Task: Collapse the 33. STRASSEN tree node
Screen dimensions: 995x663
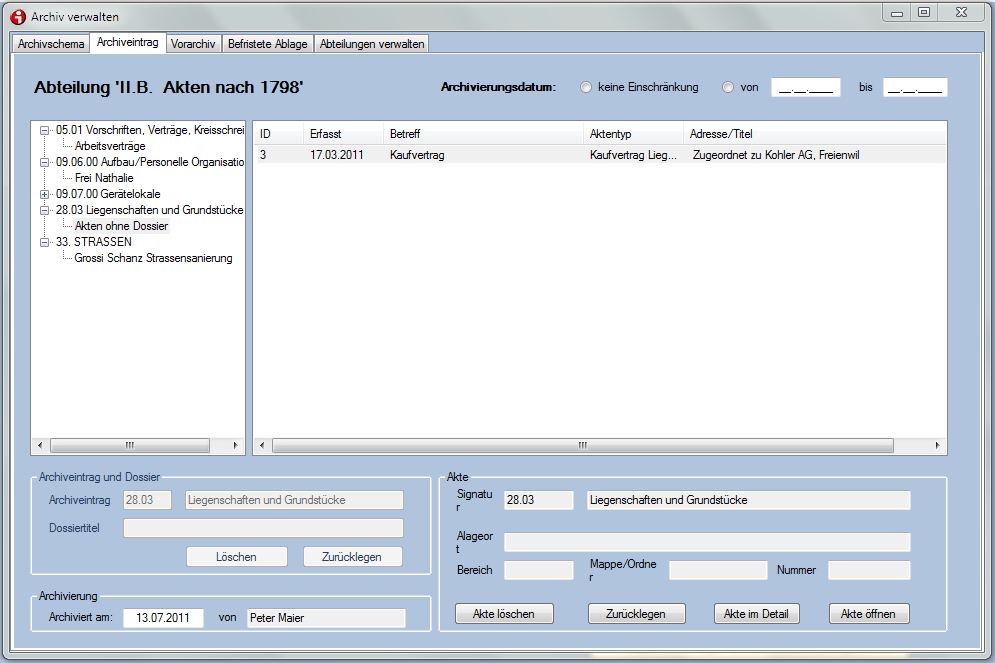Action: coord(44,242)
